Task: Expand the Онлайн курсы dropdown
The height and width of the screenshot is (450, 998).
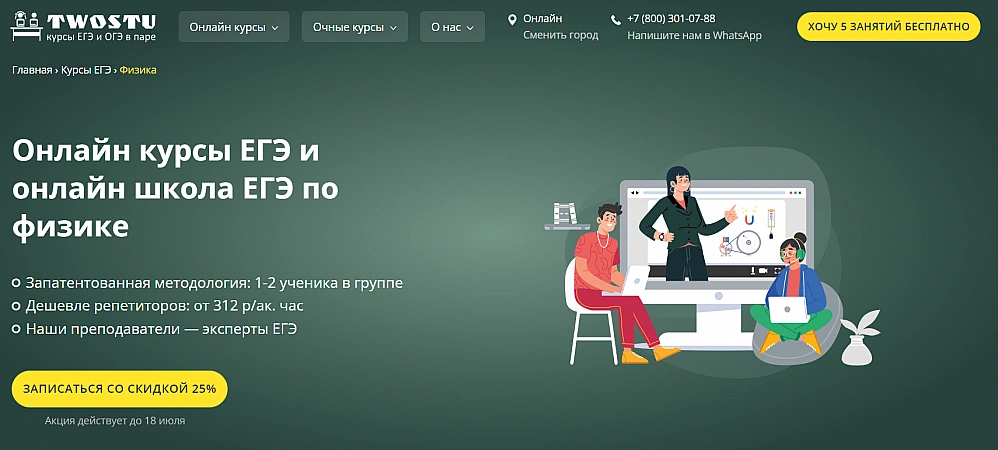Action: [234, 27]
